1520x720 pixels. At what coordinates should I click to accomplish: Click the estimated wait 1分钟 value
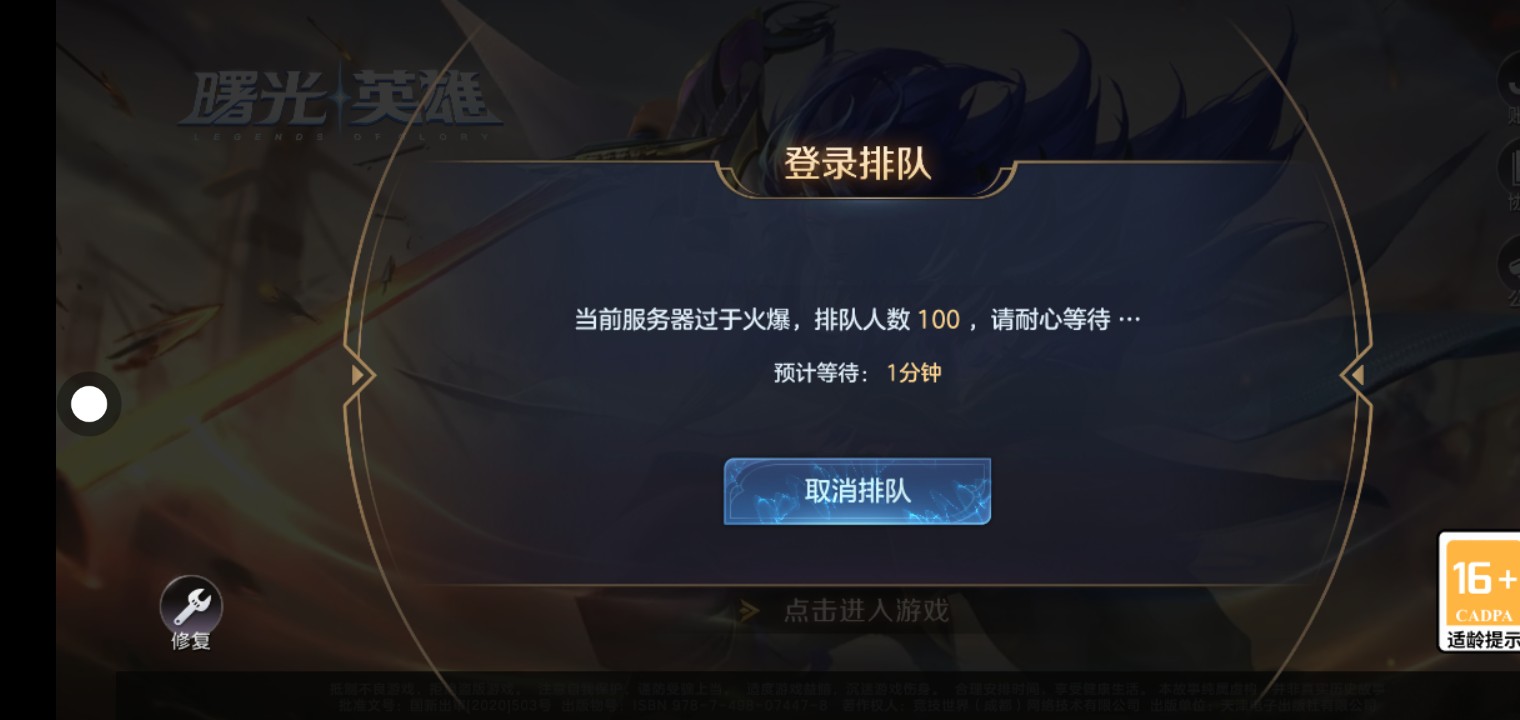(914, 373)
